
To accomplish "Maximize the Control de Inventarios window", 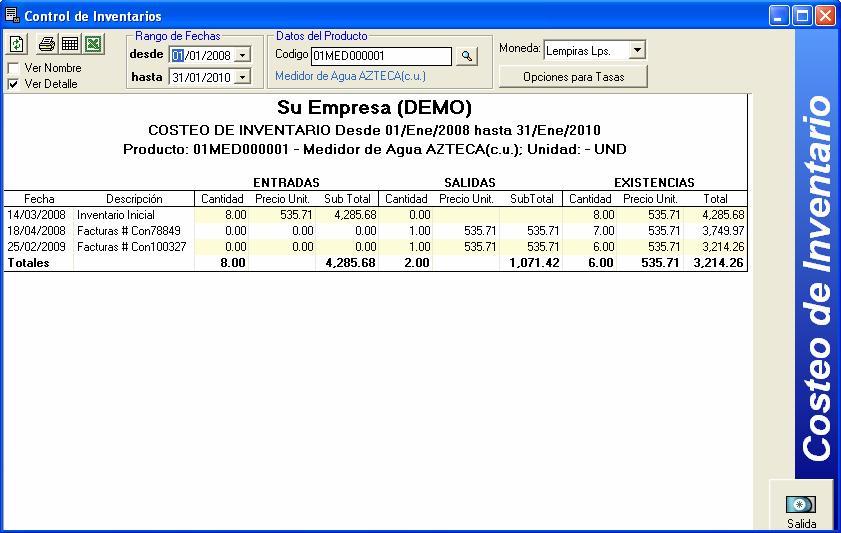I will point(802,16).
